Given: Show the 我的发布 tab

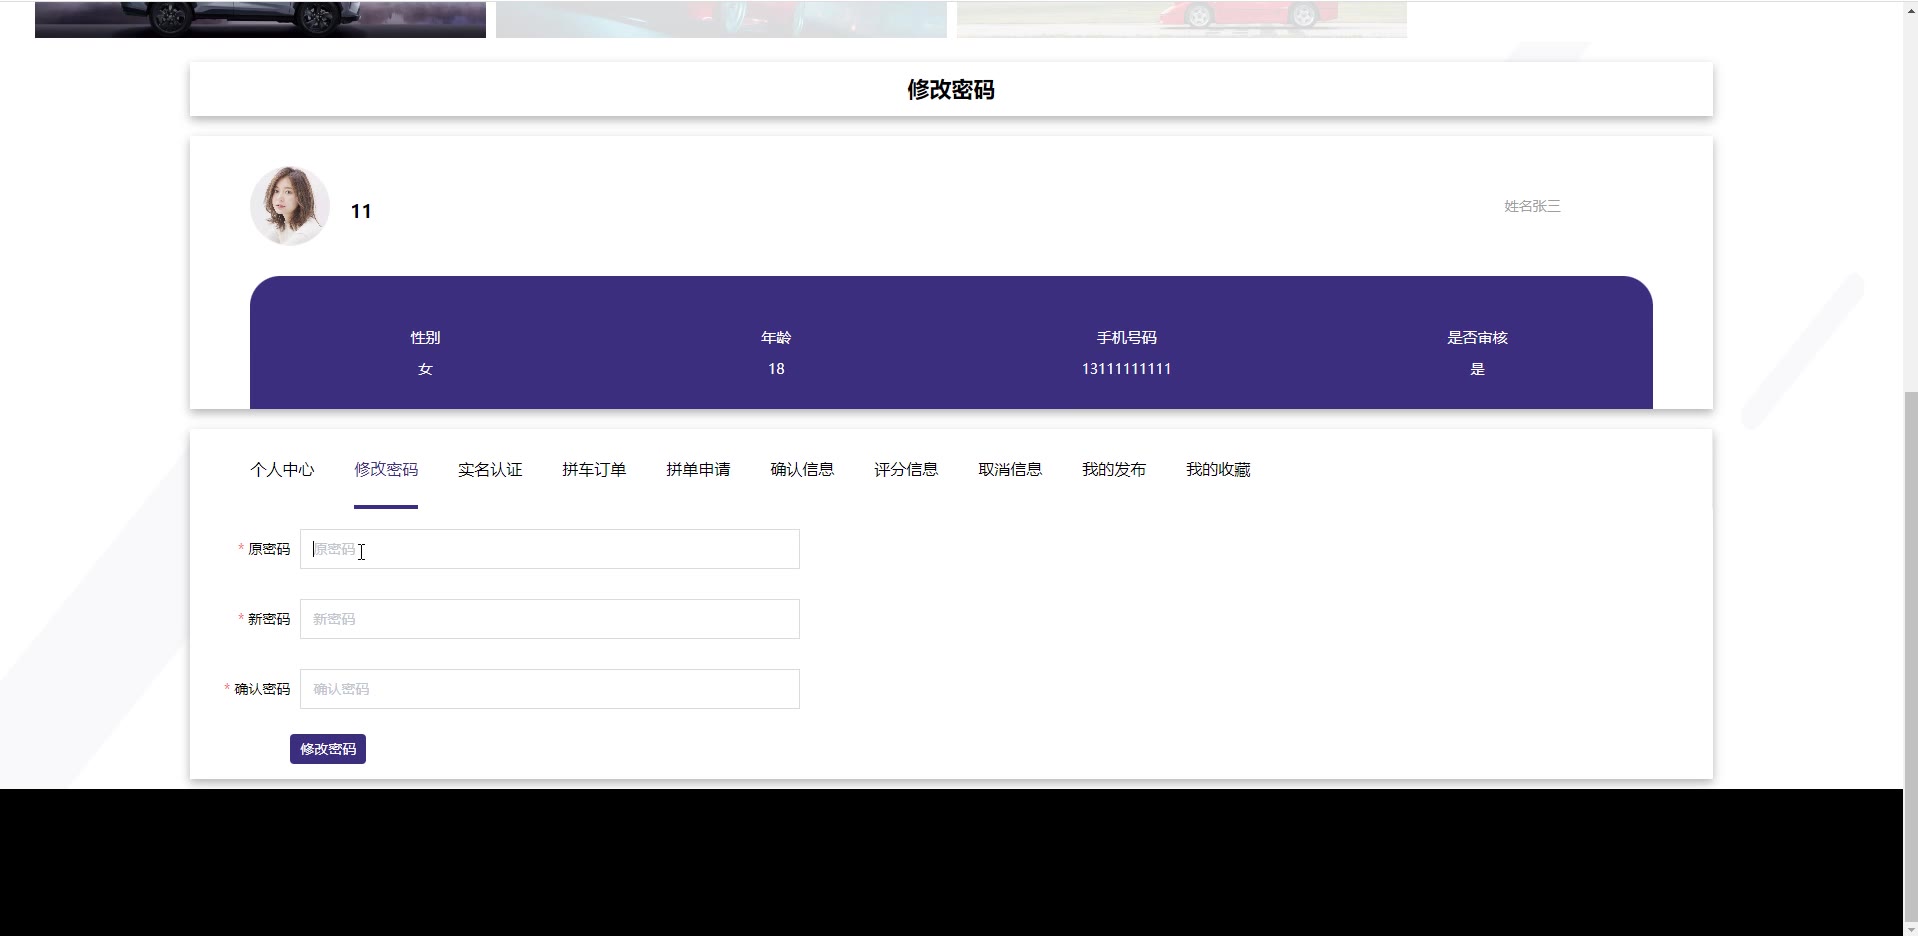Looking at the screenshot, I should tap(1114, 469).
